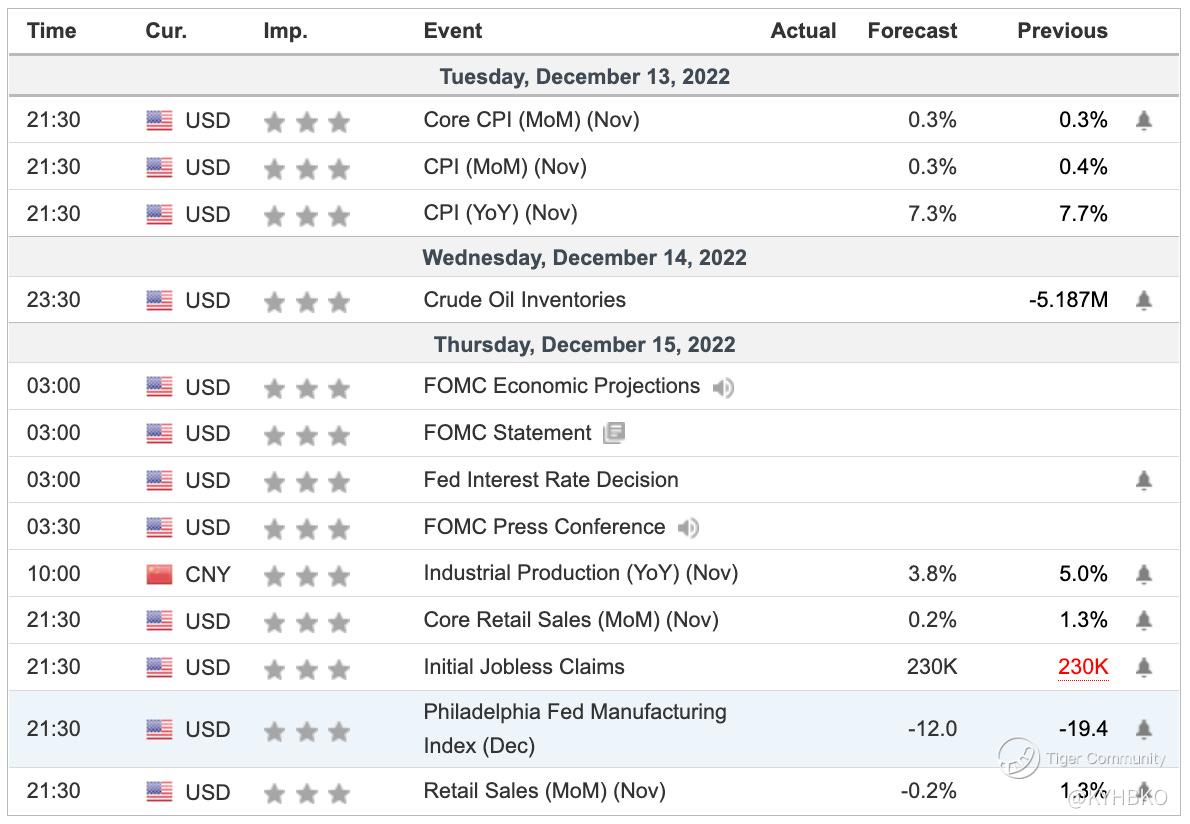This screenshot has height=824, width=1190.
Task: Click bell icon for Philadelphia Fed Manufacturing Index
Action: [x=1144, y=729]
